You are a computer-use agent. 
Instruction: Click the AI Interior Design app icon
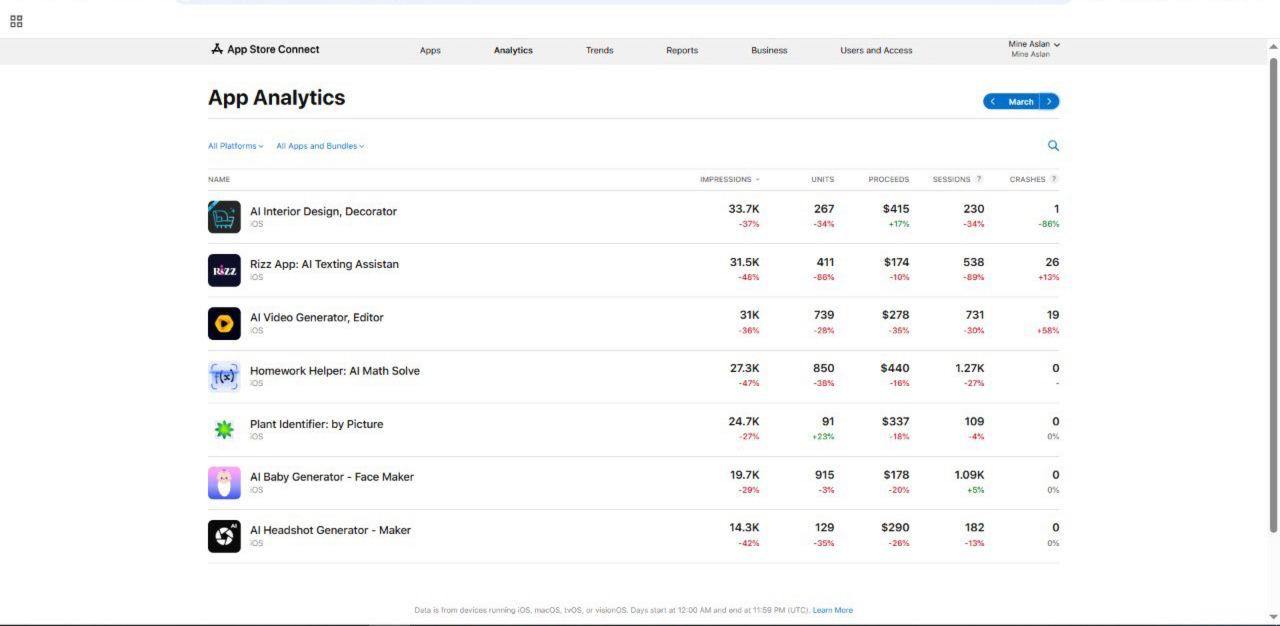click(224, 217)
